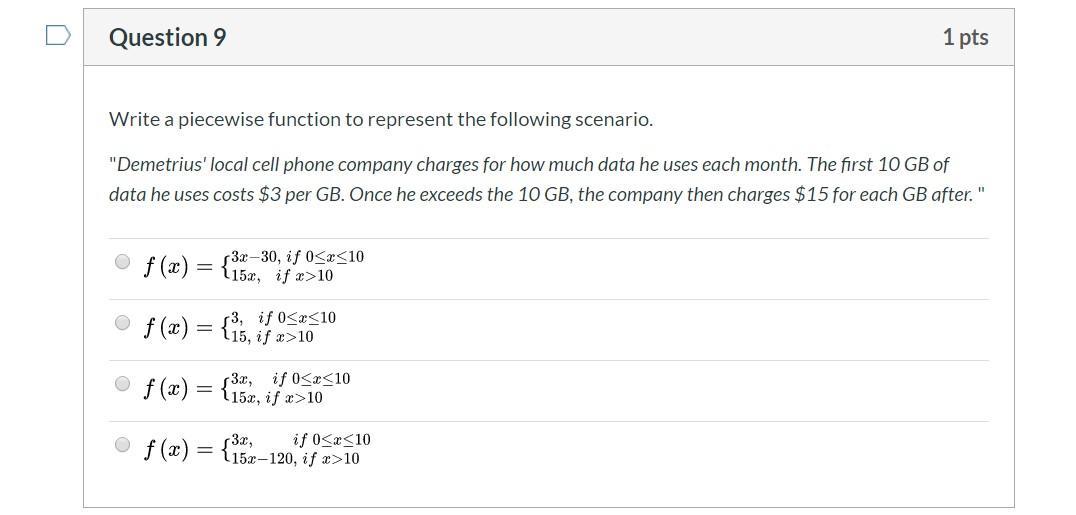This screenshot has height=515, width=1076.
Task: Click "3x, if 0≤x≤10" in the third answer
Action: tap(290, 379)
